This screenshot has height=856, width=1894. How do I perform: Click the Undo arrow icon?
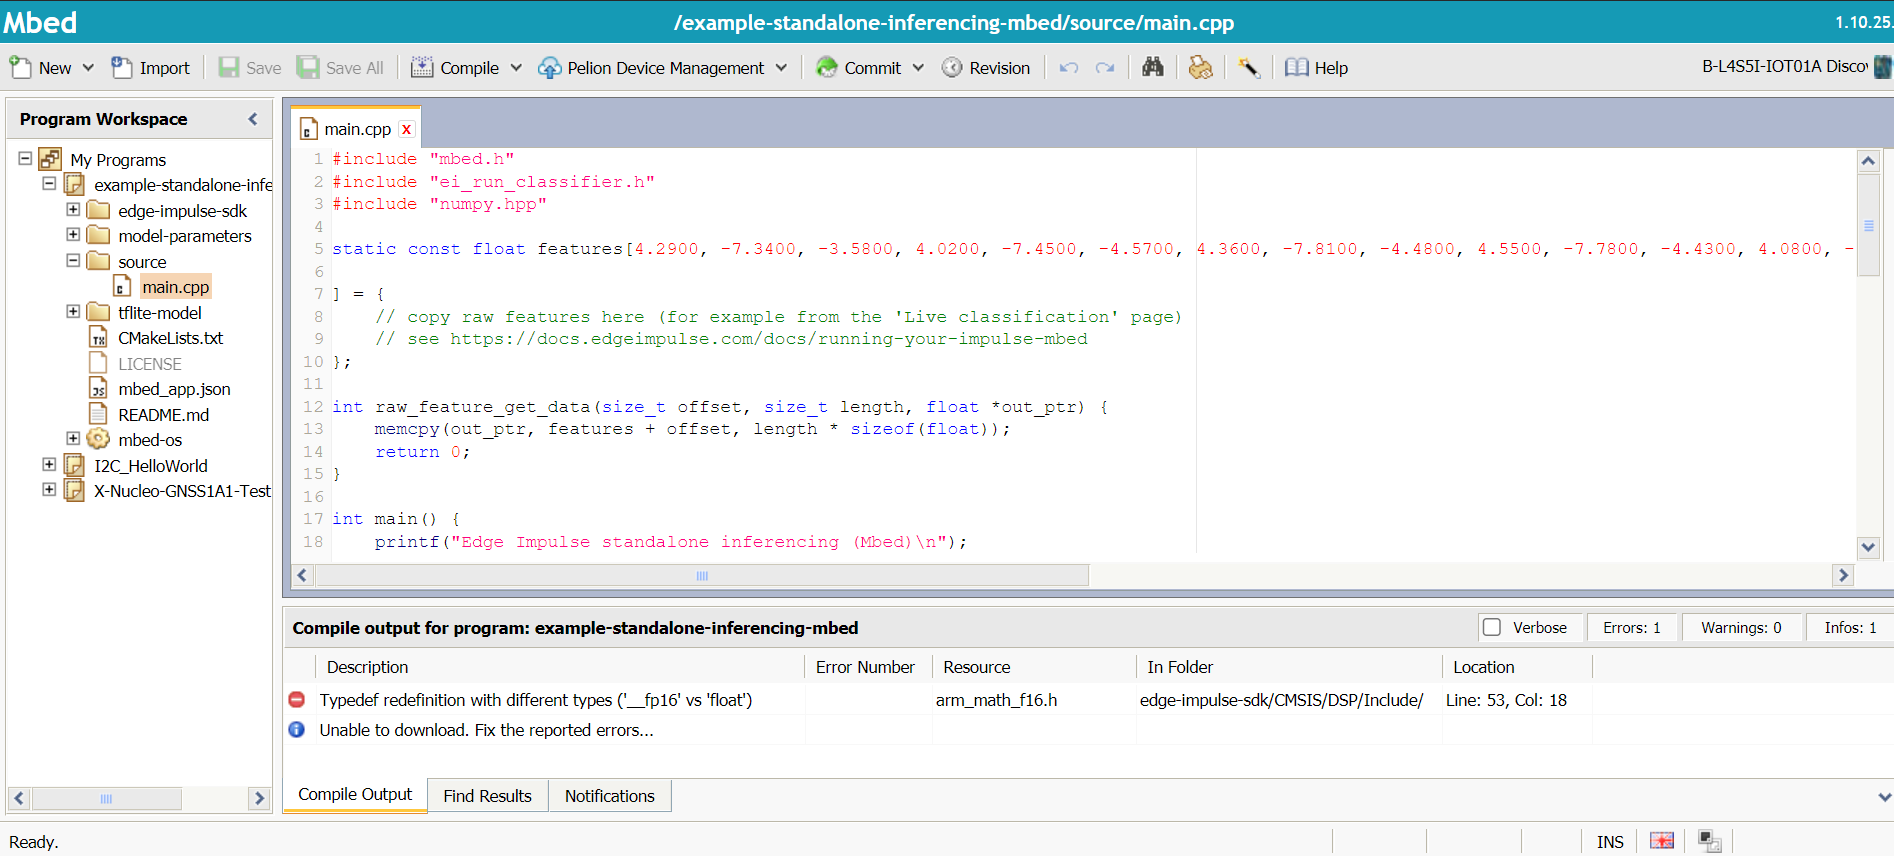1069,68
